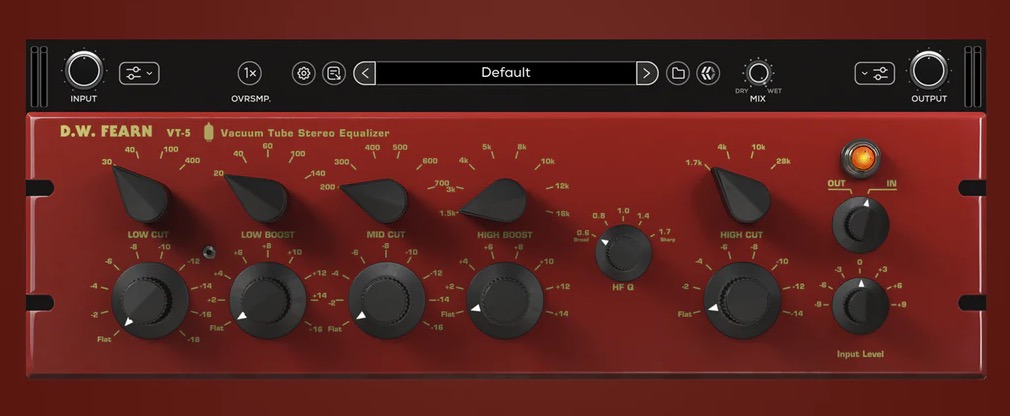1010x416 pixels.
Task: Click the Input Level knob
Action: [859, 304]
